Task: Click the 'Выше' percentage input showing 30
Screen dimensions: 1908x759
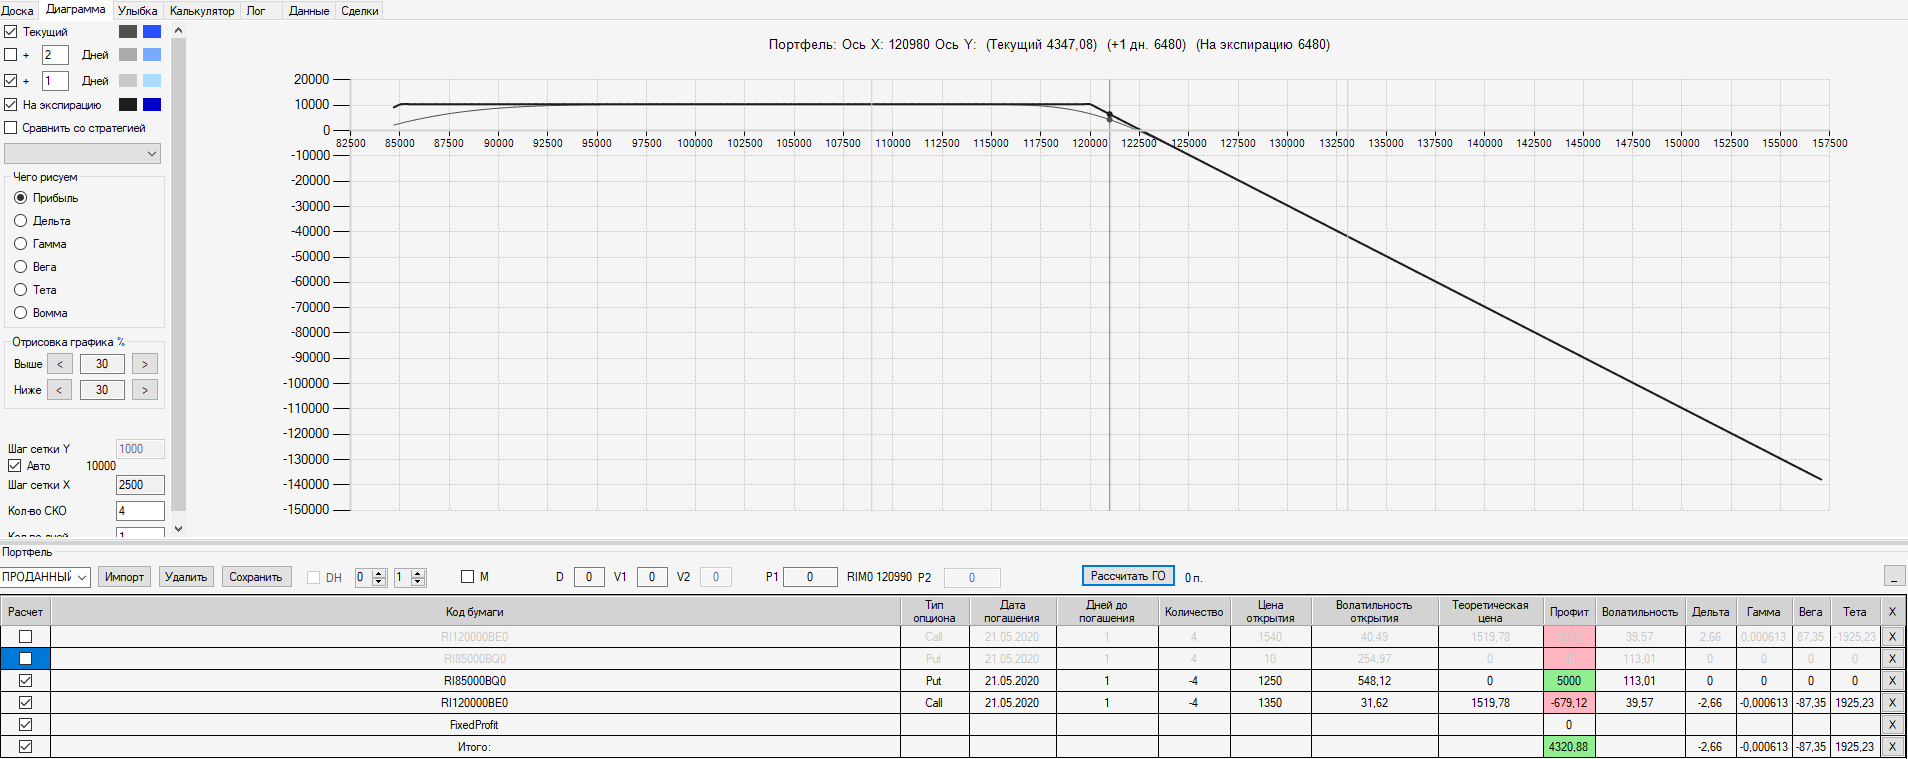Action: point(102,364)
